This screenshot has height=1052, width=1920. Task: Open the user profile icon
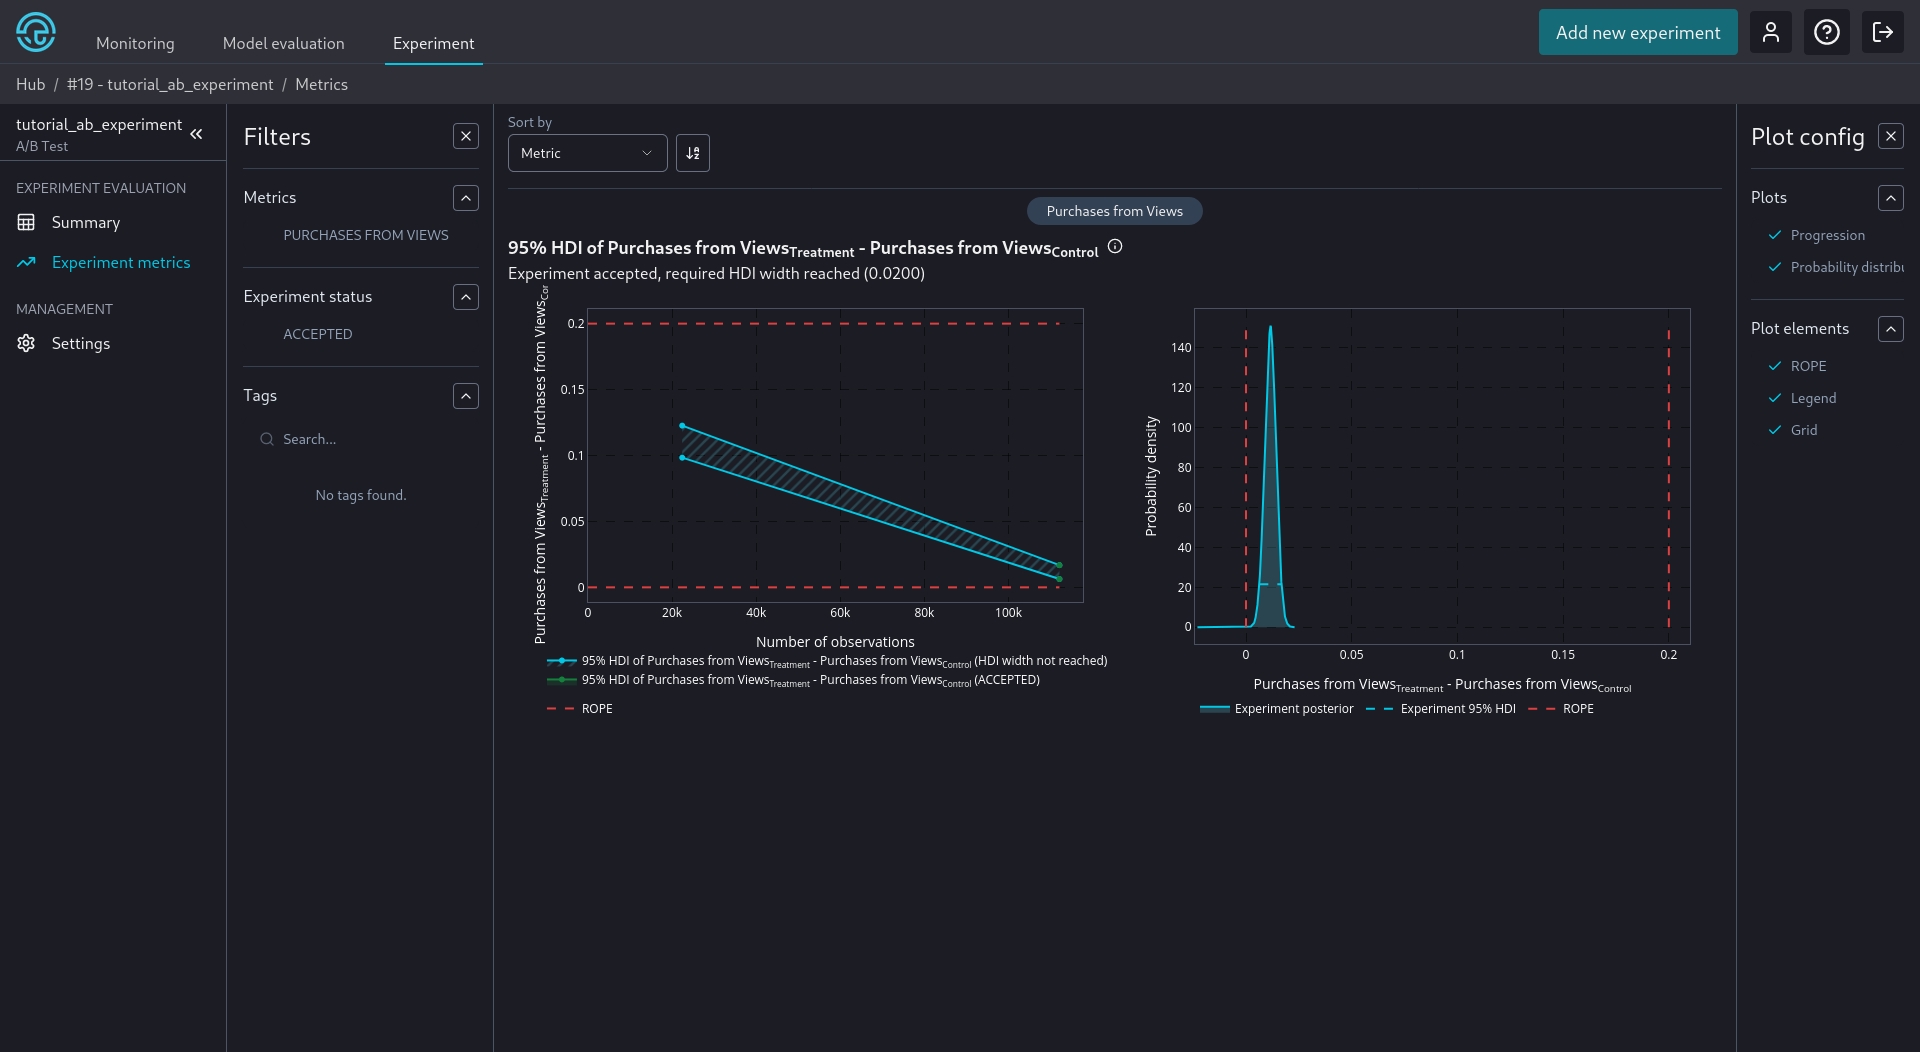[1770, 32]
